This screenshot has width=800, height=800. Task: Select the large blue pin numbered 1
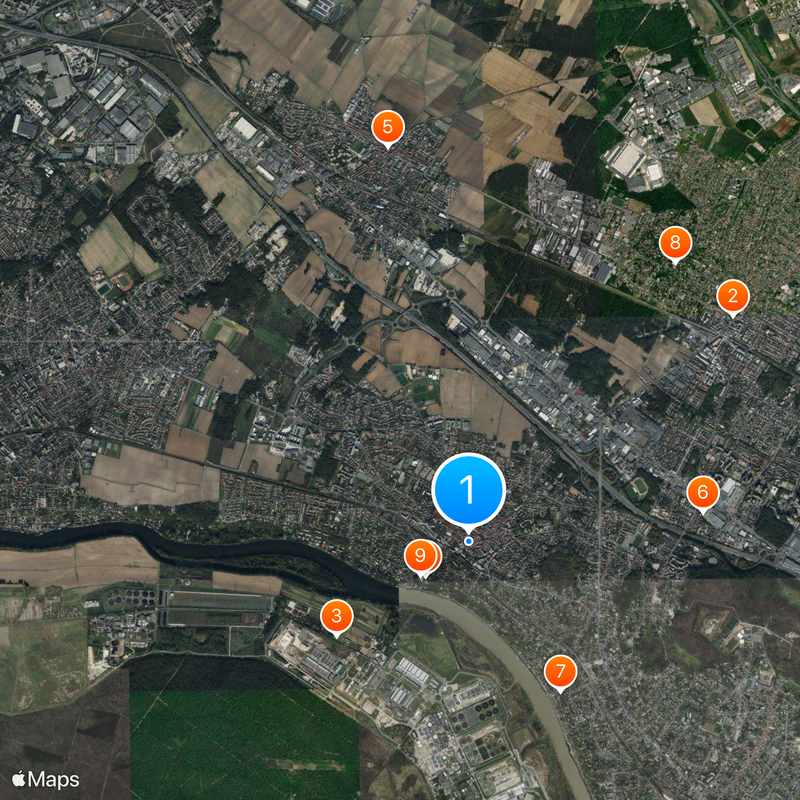(x=468, y=489)
